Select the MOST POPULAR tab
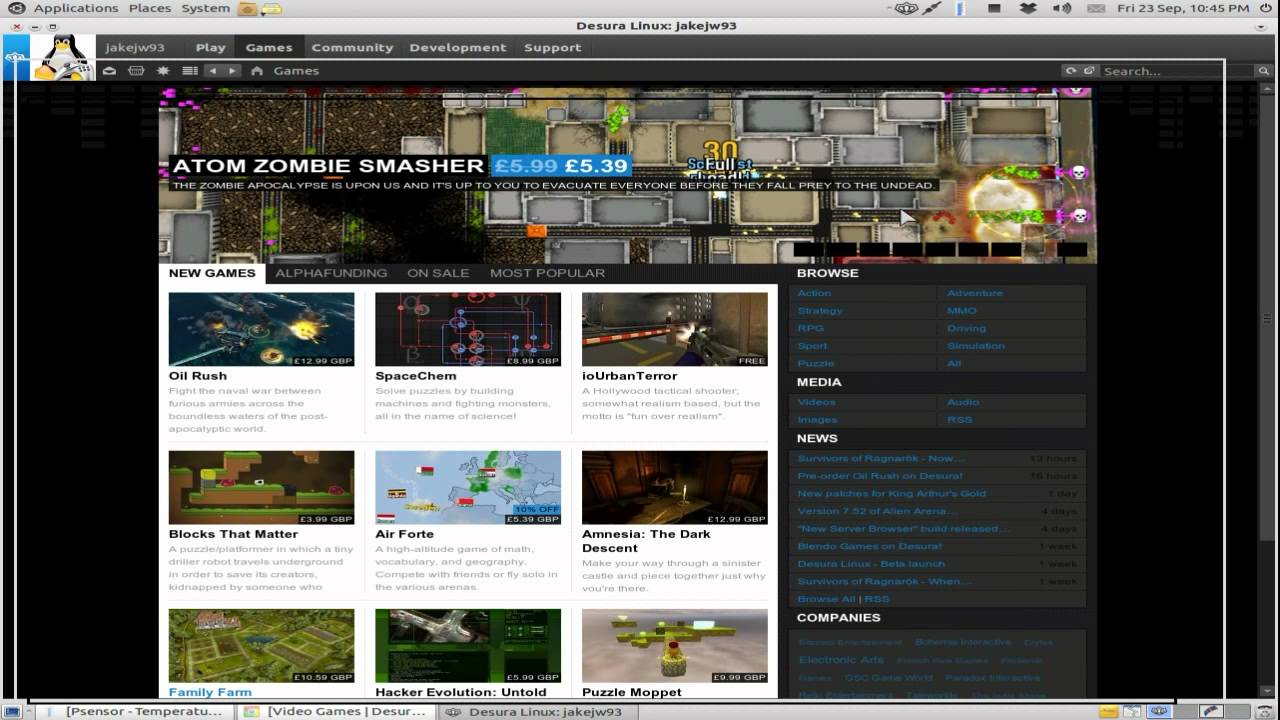Image resolution: width=1280 pixels, height=720 pixels. tap(547, 273)
